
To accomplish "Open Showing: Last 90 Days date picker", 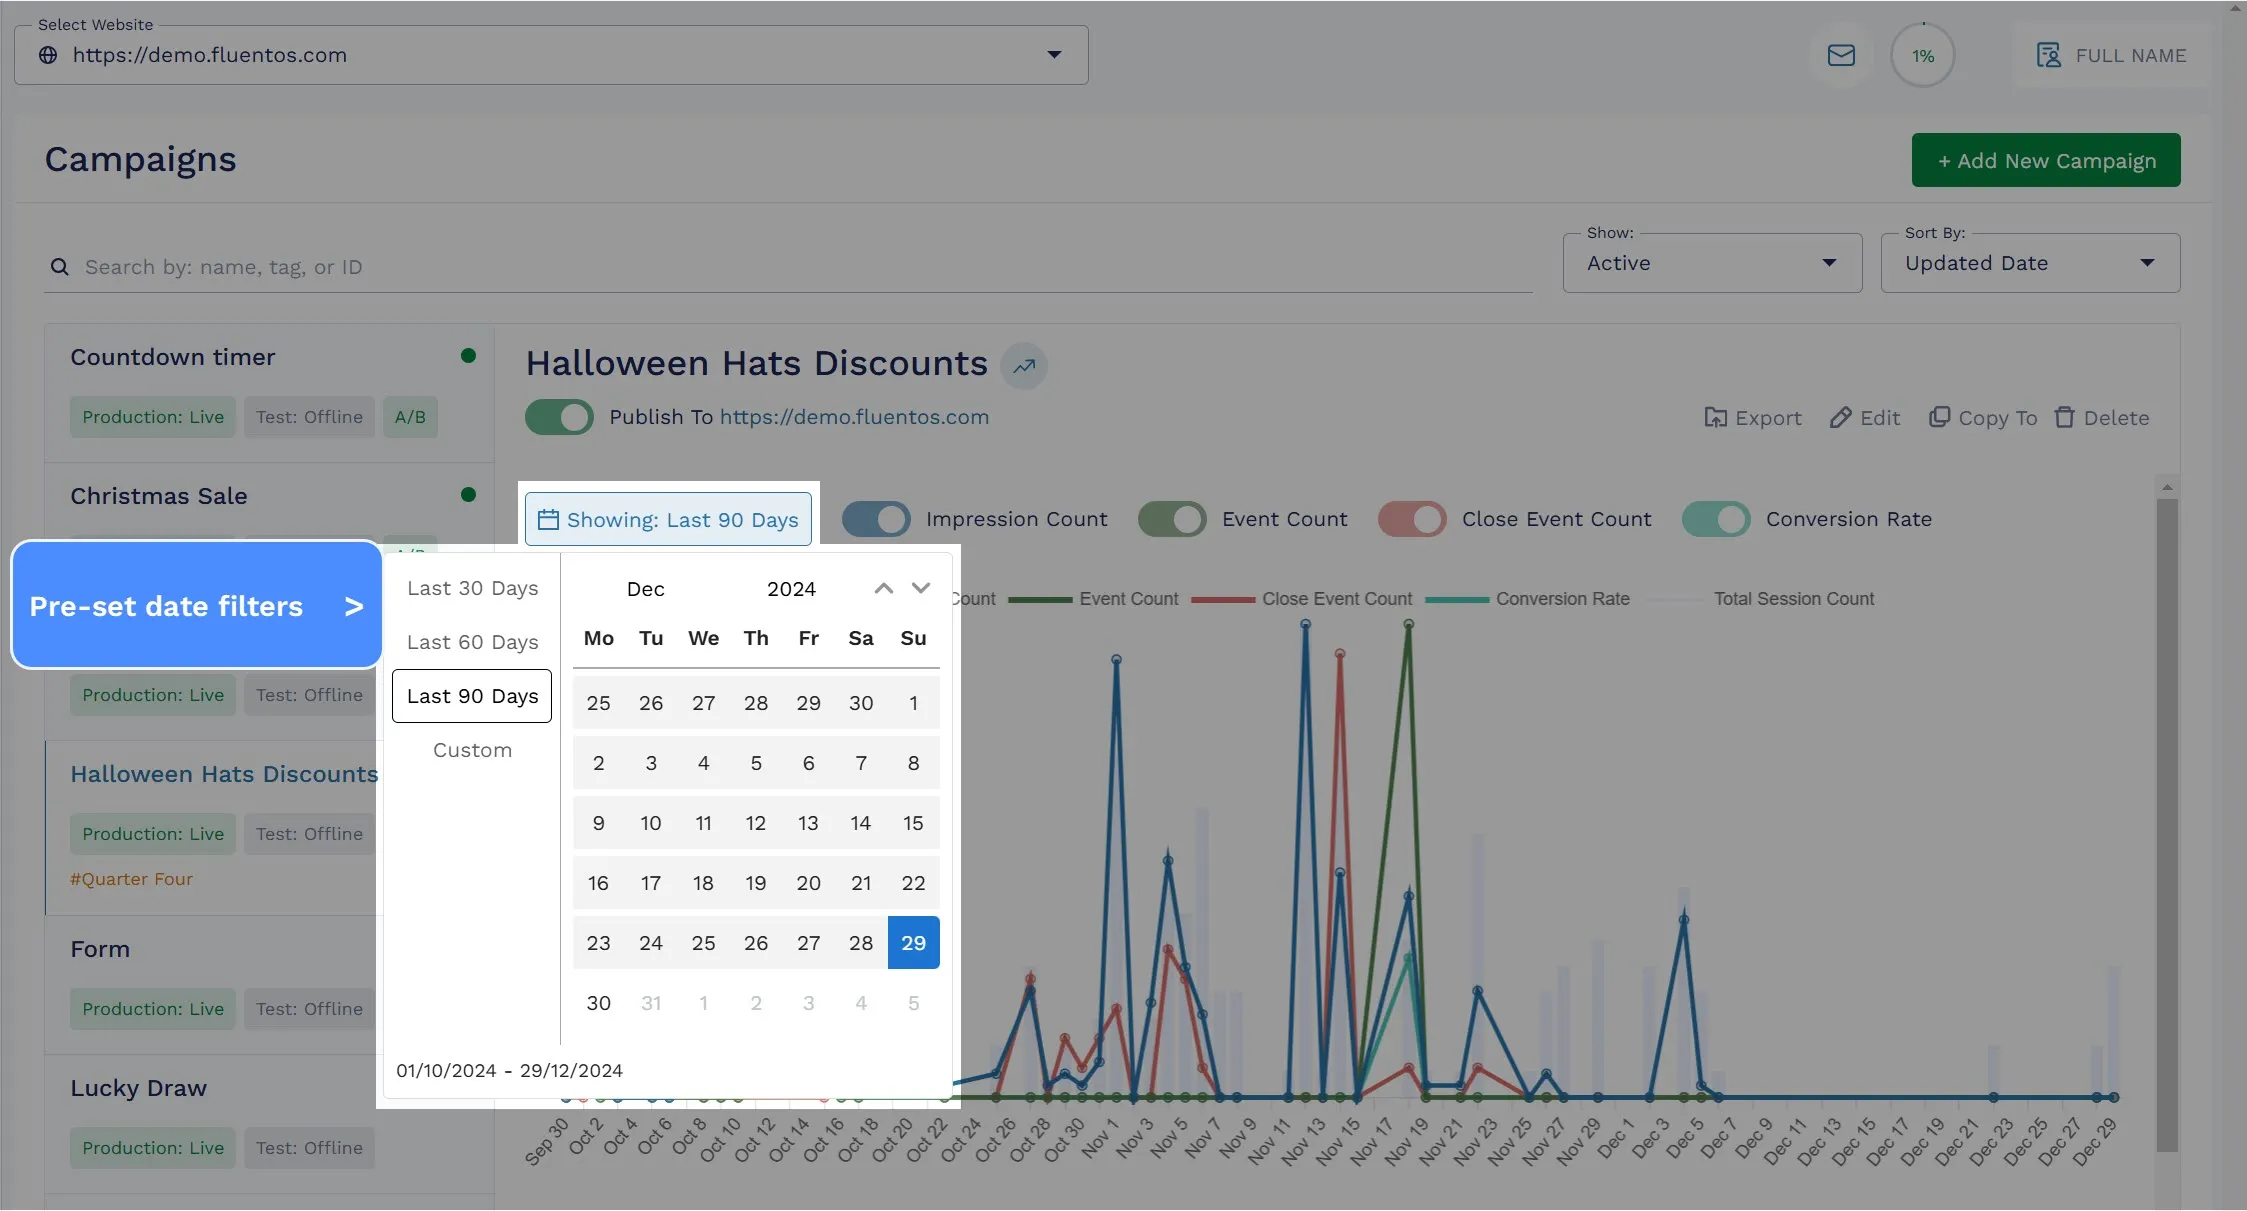I will click(668, 519).
